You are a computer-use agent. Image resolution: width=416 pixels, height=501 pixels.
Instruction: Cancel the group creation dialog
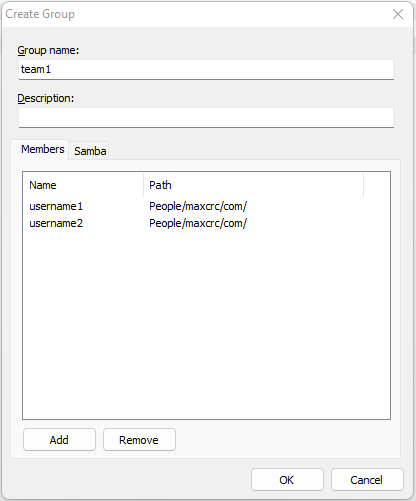point(367,480)
